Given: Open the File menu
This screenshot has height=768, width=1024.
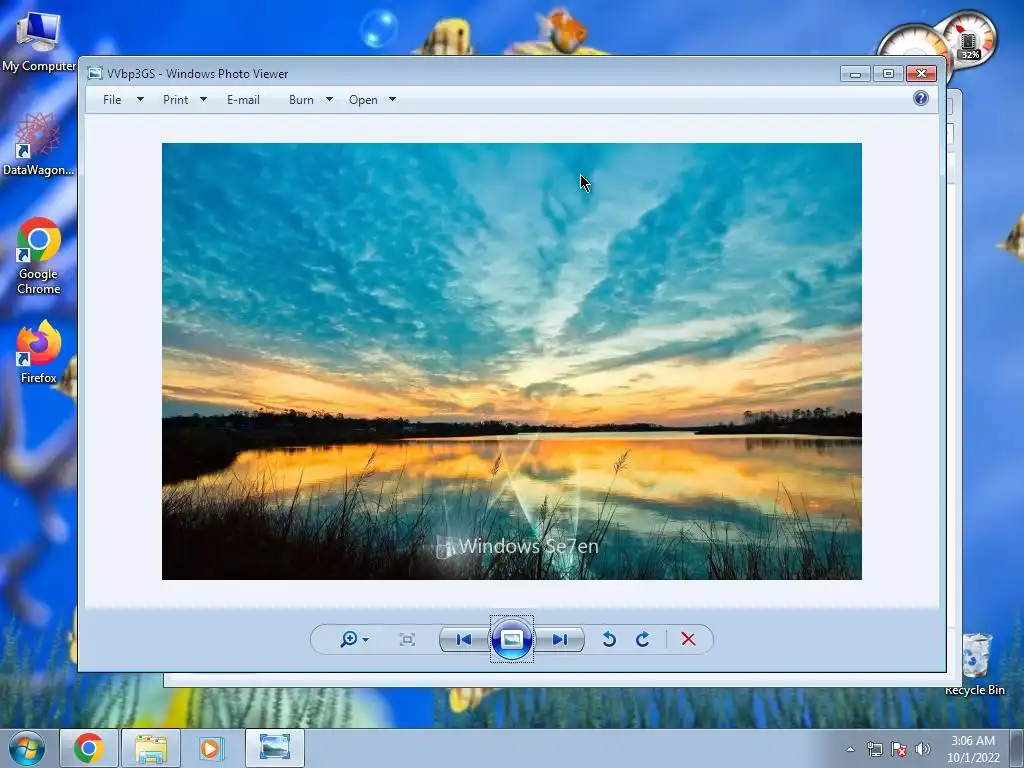Looking at the screenshot, I should tap(112, 100).
